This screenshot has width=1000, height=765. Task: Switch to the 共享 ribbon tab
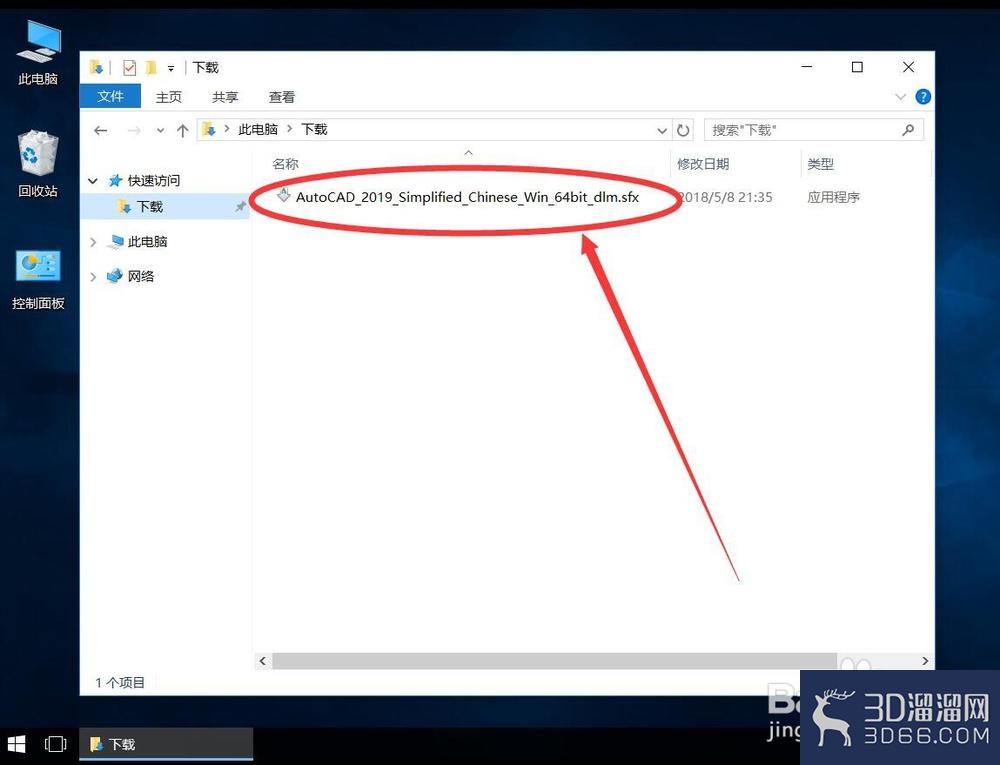pyautogui.click(x=224, y=97)
